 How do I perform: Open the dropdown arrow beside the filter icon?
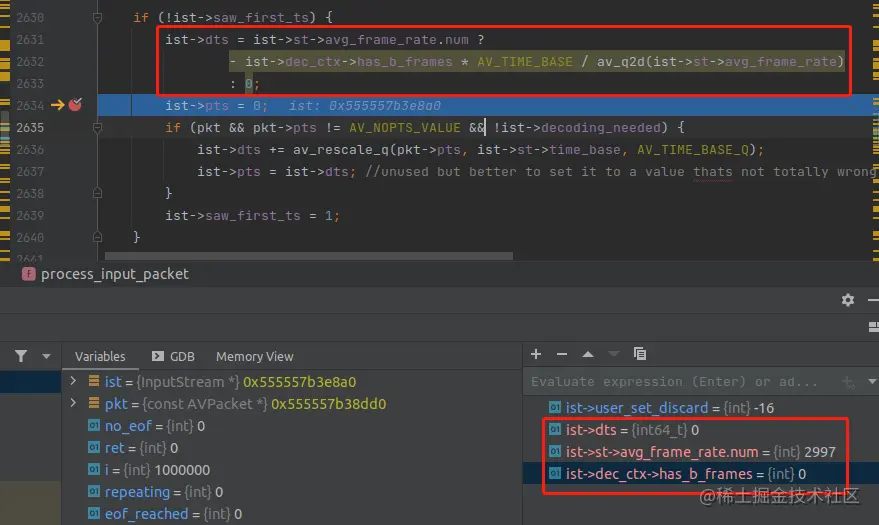point(47,356)
